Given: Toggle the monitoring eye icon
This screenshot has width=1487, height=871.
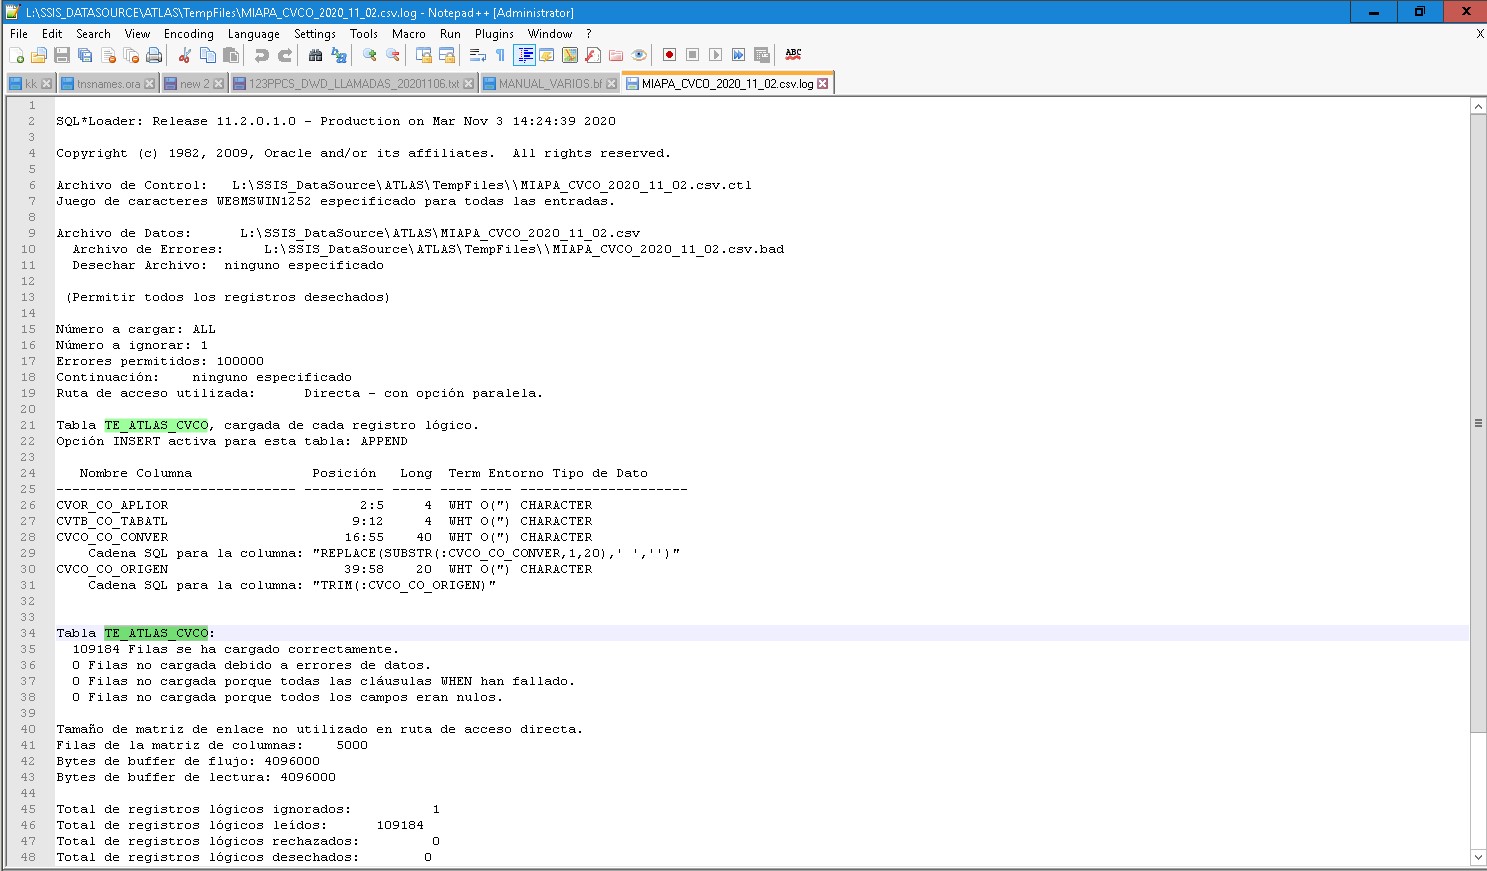Looking at the screenshot, I should (x=639, y=55).
